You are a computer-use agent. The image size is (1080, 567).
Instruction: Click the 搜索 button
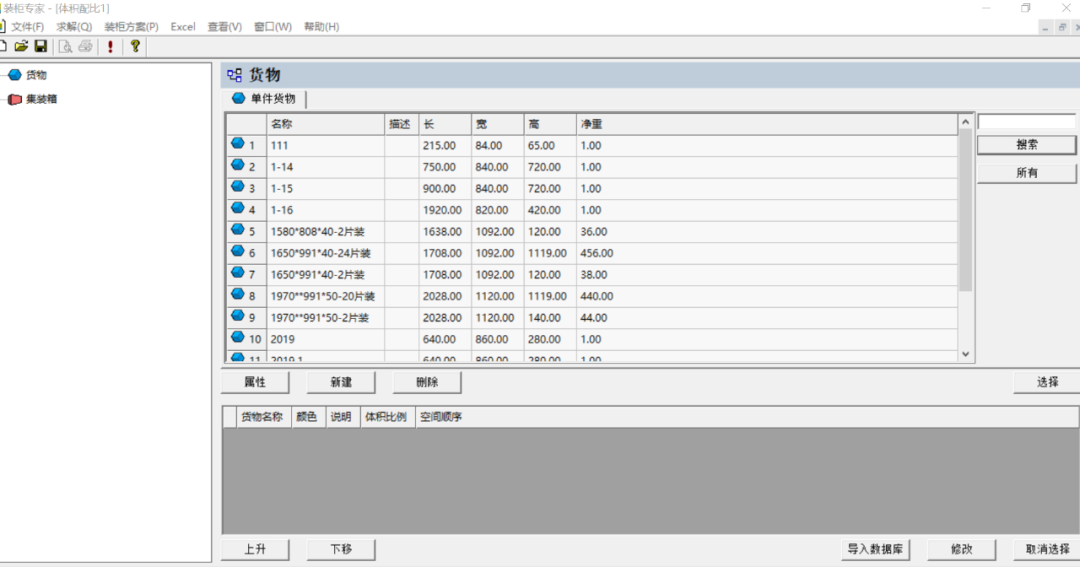1026,145
